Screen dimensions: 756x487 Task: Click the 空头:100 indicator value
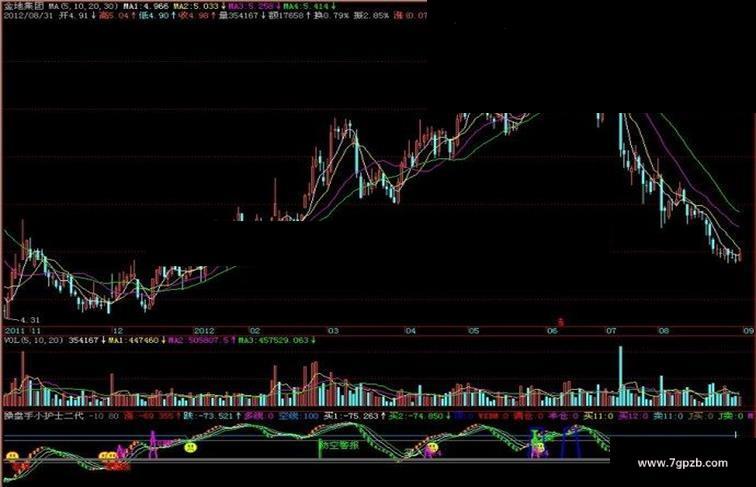[300, 416]
